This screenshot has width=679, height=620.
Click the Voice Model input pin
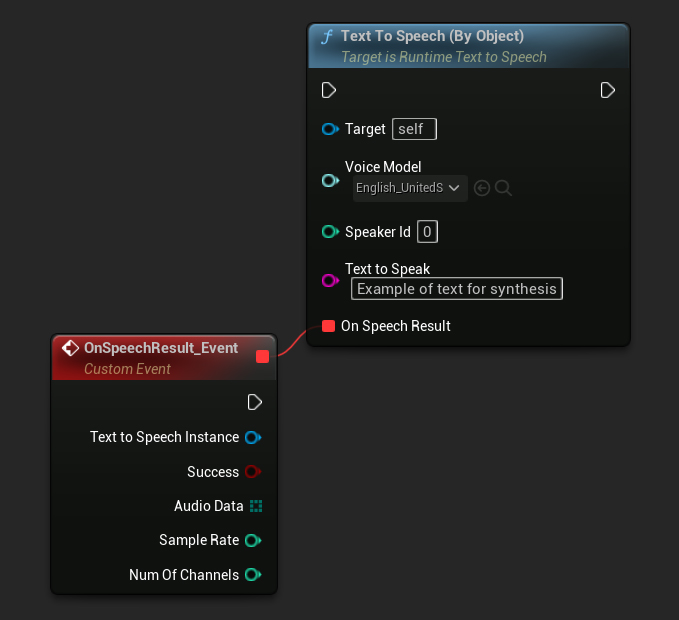(330, 180)
